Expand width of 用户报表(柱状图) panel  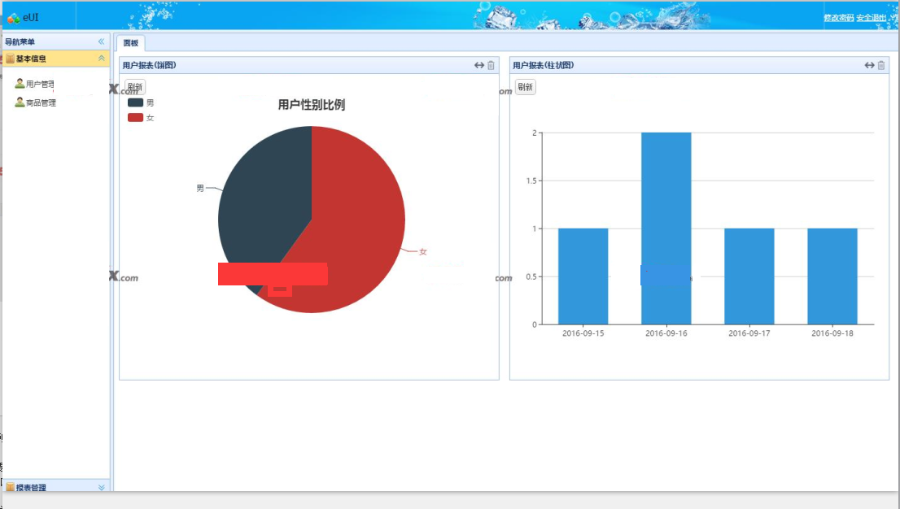pyautogui.click(x=870, y=65)
